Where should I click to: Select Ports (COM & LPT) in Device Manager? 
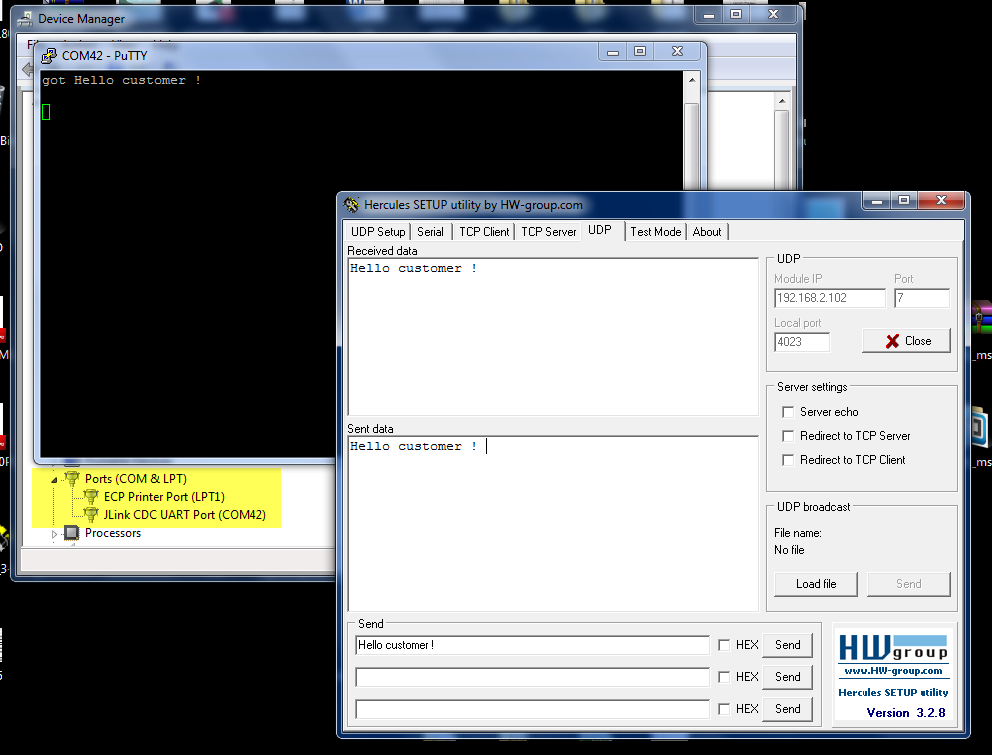pos(135,478)
